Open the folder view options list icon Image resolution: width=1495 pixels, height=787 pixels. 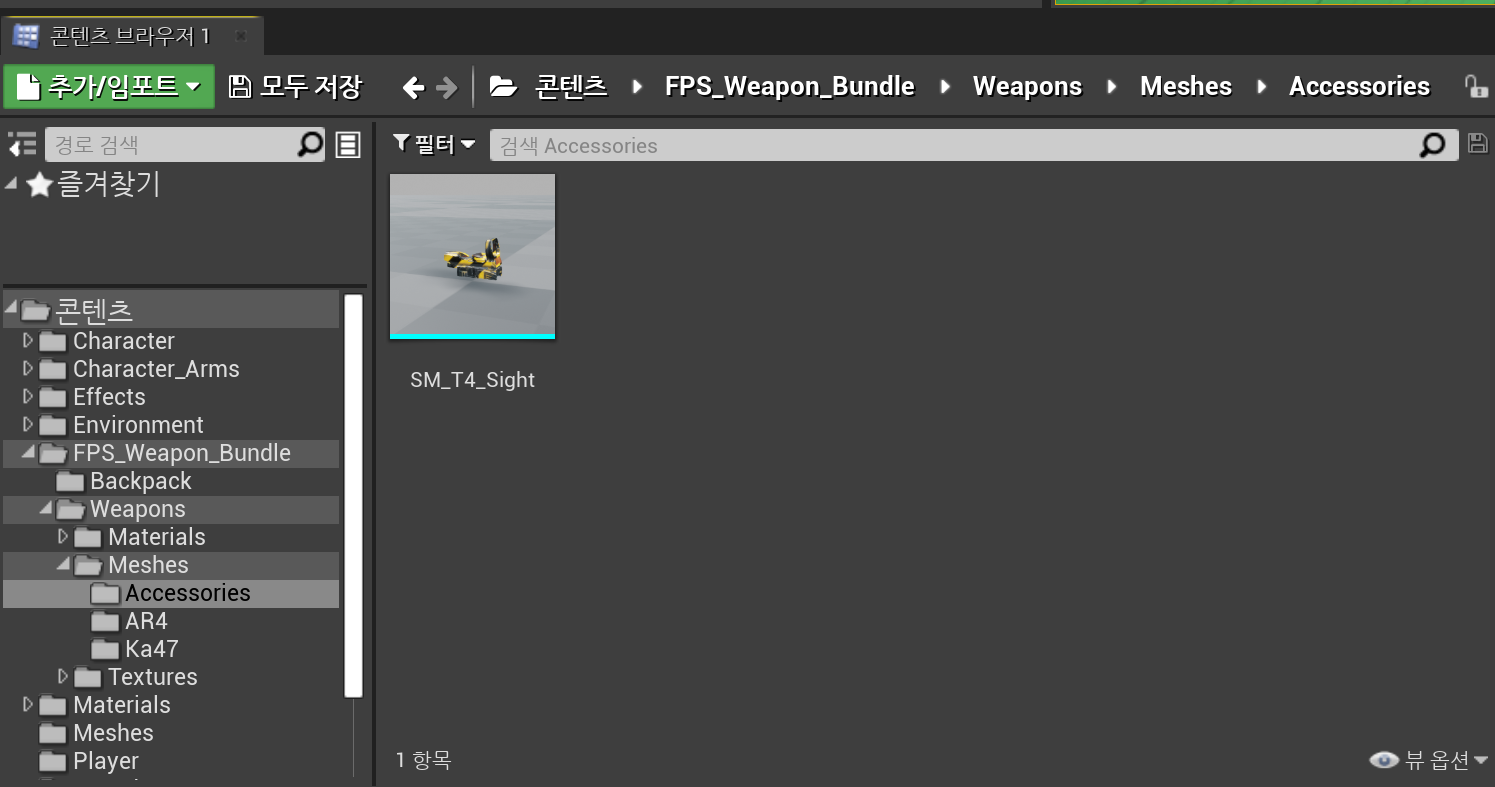[348, 145]
